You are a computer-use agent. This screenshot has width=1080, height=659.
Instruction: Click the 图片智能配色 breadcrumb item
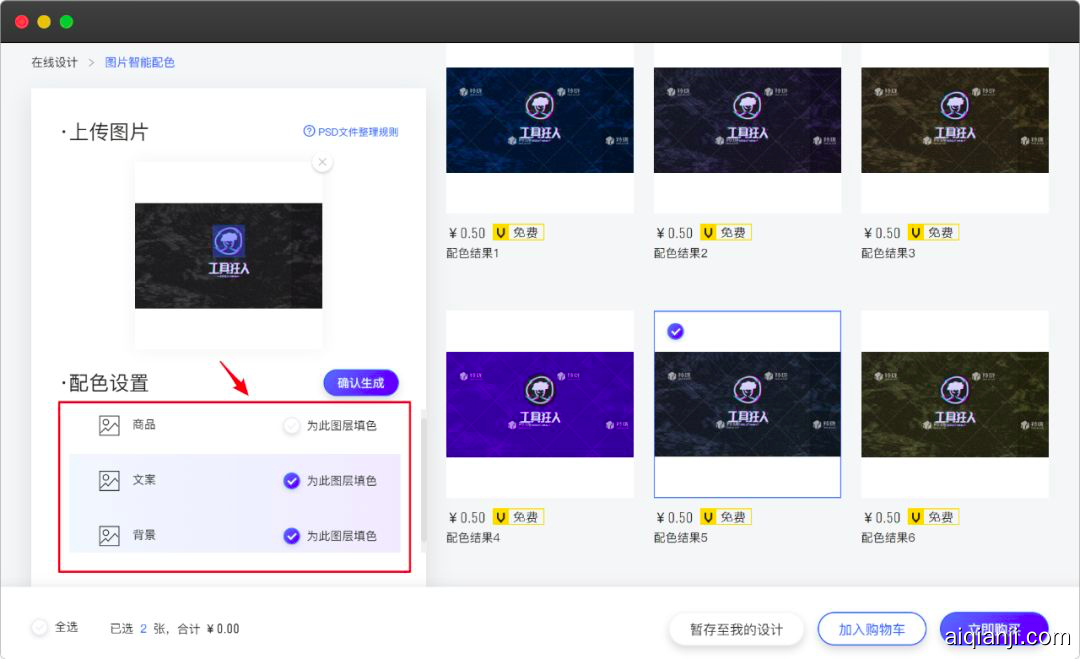click(x=140, y=62)
